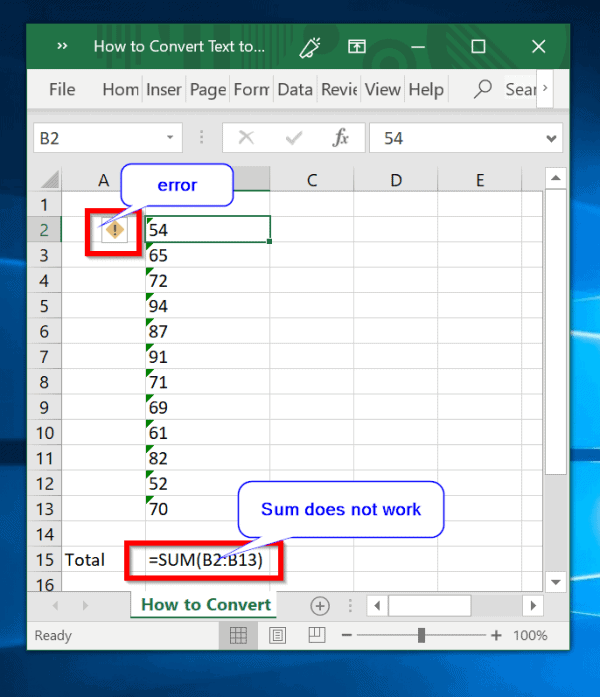The width and height of the screenshot is (600, 697).
Task: Switch to Page Break Preview icon
Action: (x=317, y=635)
